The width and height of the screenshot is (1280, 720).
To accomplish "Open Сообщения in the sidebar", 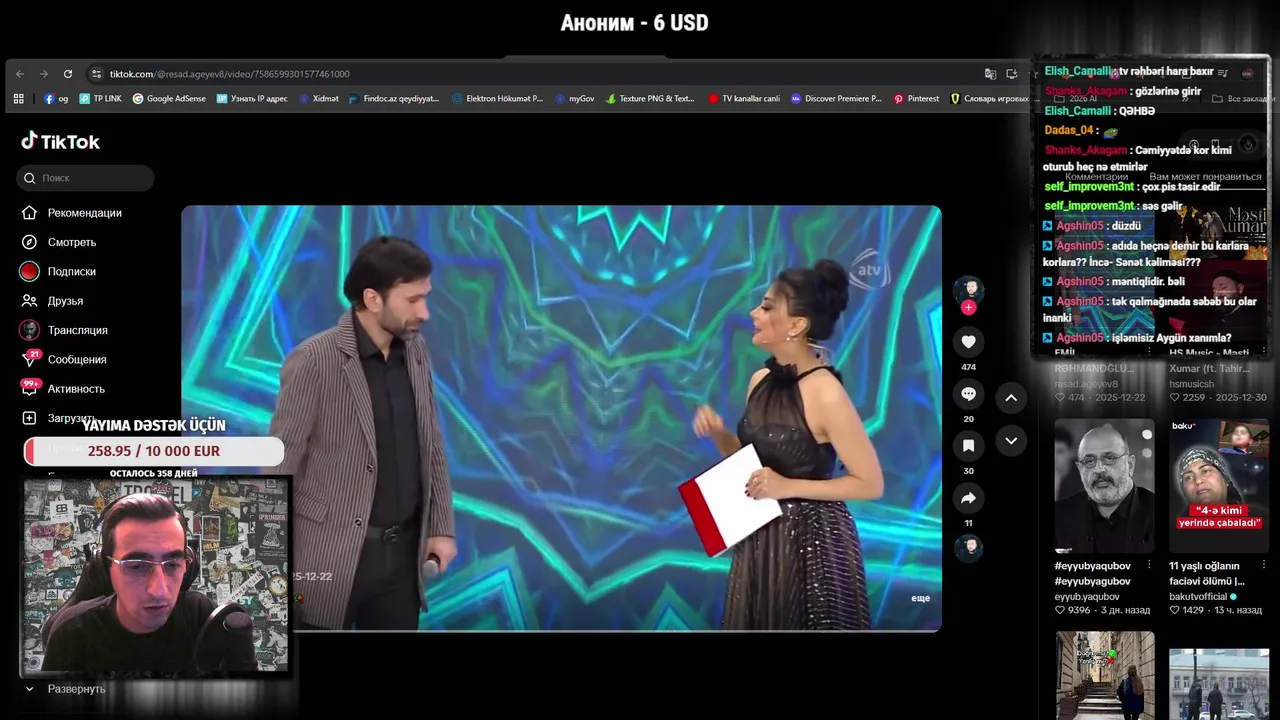I will [63, 359].
